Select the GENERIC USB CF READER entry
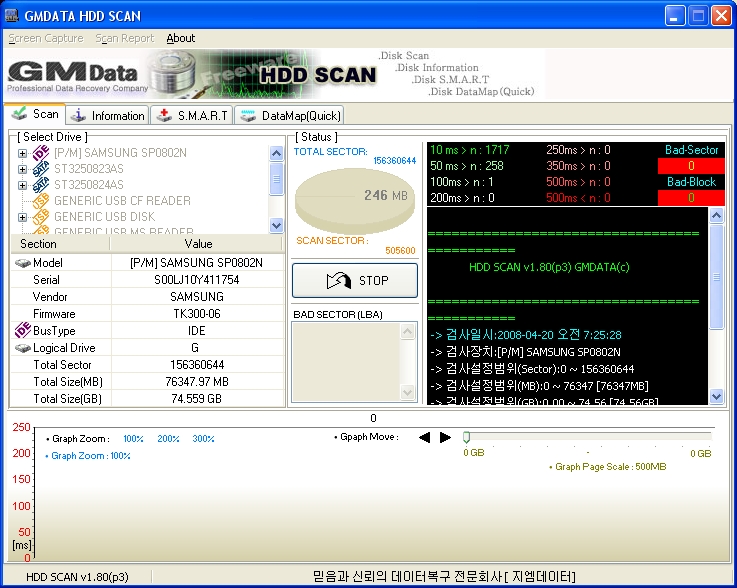 122,201
